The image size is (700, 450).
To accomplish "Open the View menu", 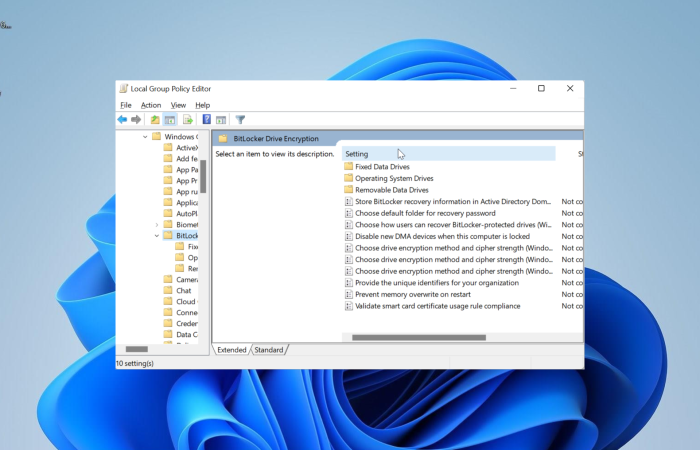I will click(178, 105).
